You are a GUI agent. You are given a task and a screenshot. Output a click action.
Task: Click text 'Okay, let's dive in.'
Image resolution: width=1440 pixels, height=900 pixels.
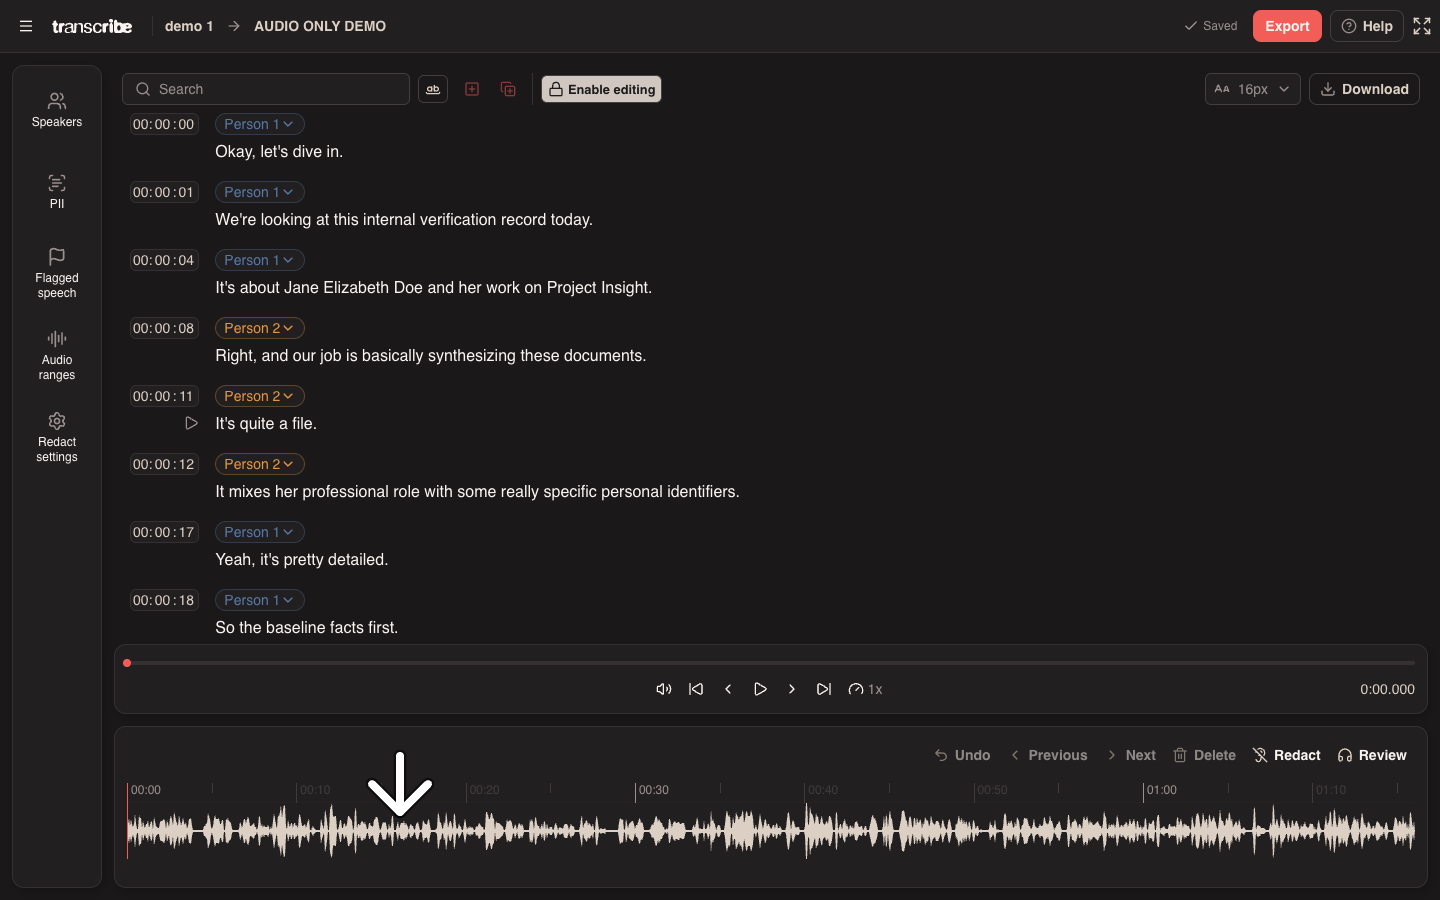(x=279, y=152)
